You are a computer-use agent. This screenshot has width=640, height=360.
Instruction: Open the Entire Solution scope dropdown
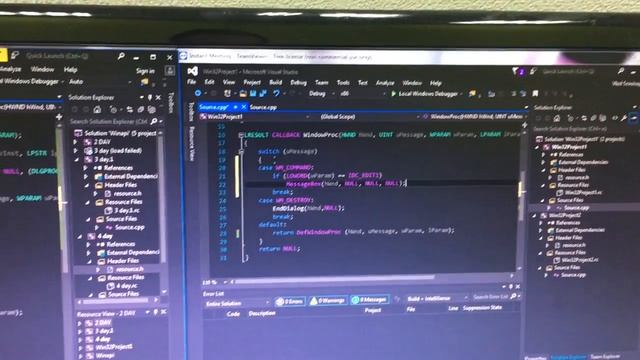coord(237,304)
